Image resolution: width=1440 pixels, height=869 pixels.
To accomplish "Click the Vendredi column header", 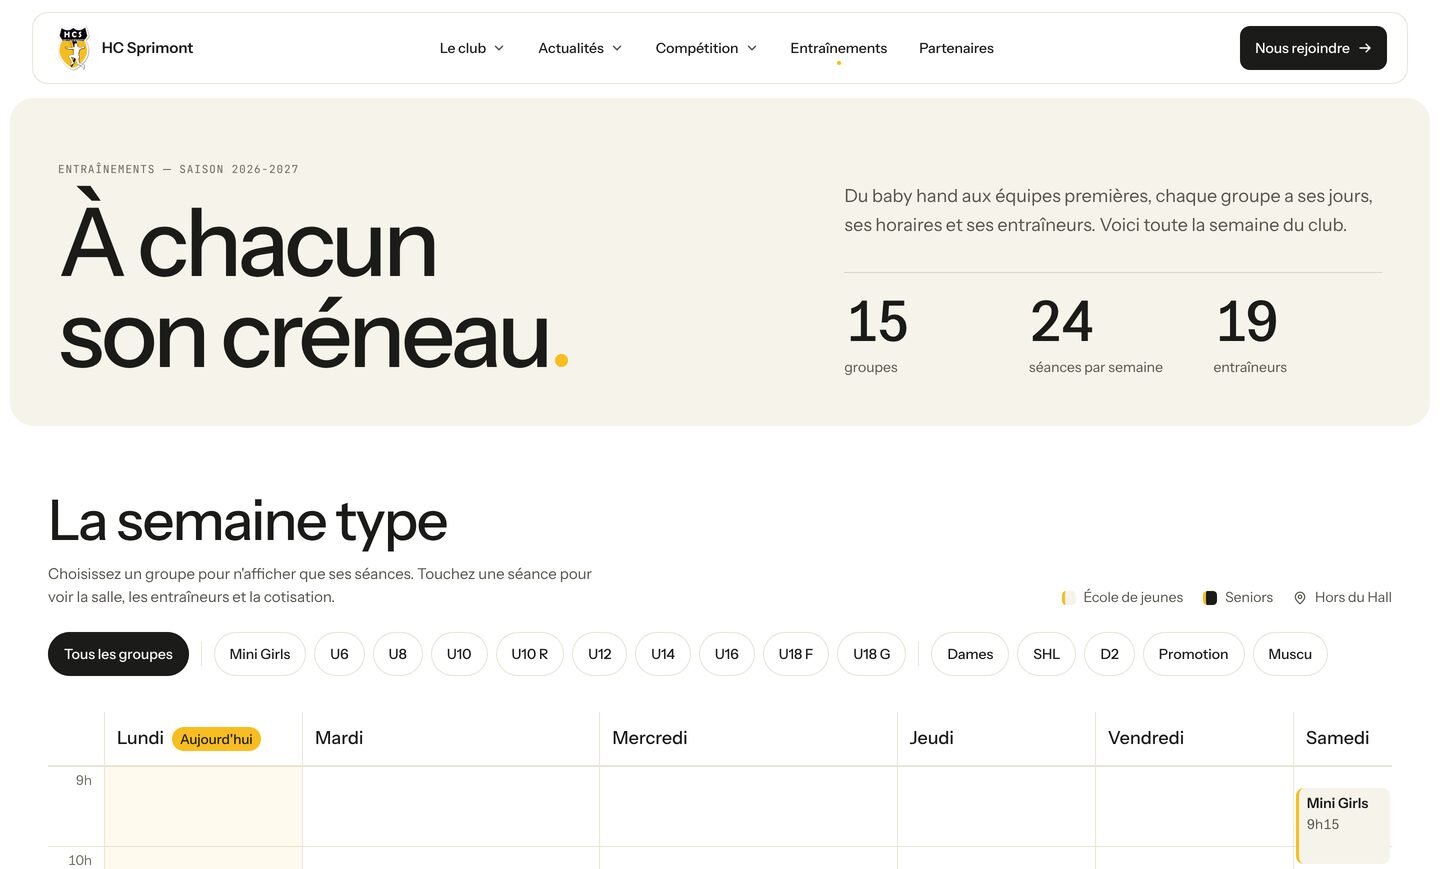I will [x=1146, y=738].
